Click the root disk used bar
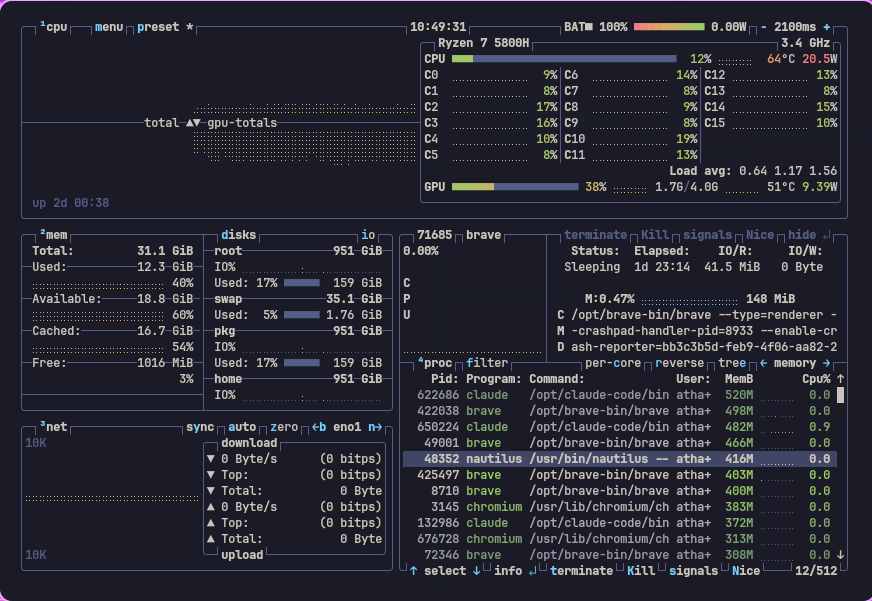 [x=302, y=283]
